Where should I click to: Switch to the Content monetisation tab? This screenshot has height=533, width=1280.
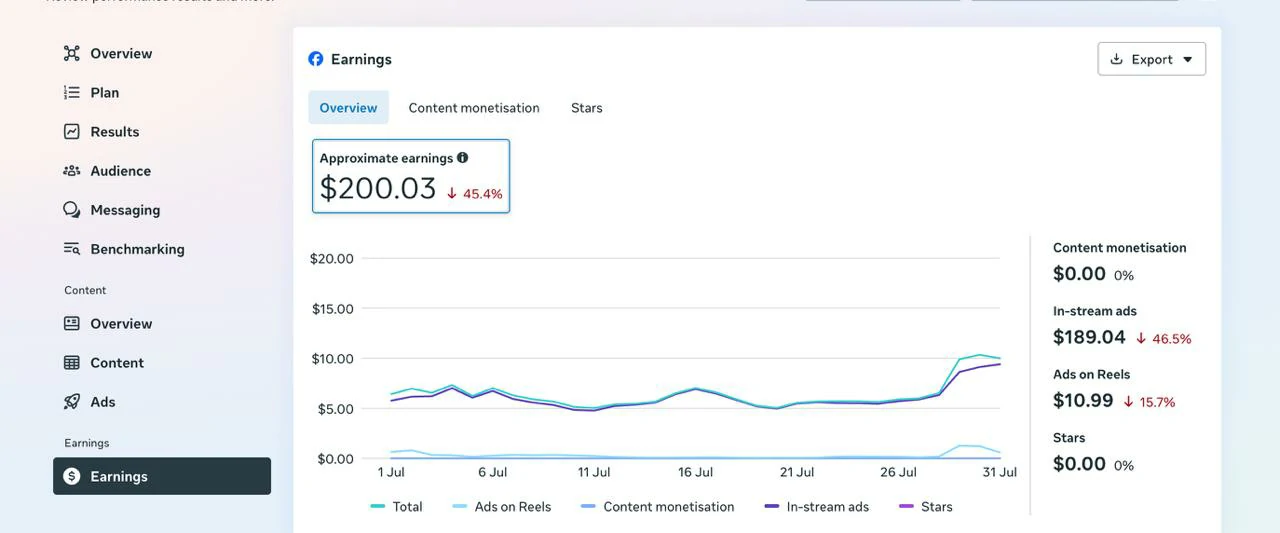pos(474,108)
